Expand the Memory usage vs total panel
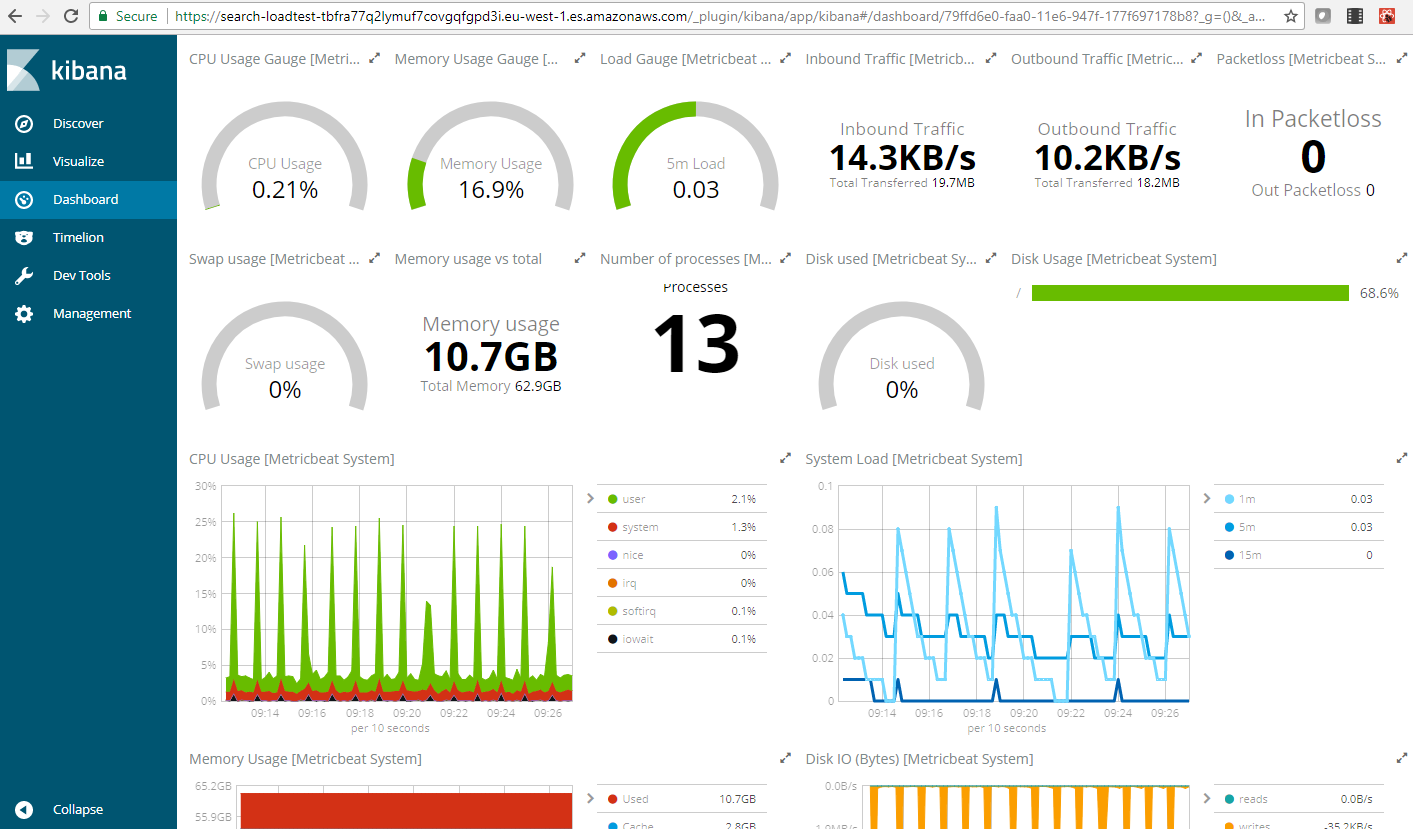This screenshot has height=829, width=1413. click(579, 259)
